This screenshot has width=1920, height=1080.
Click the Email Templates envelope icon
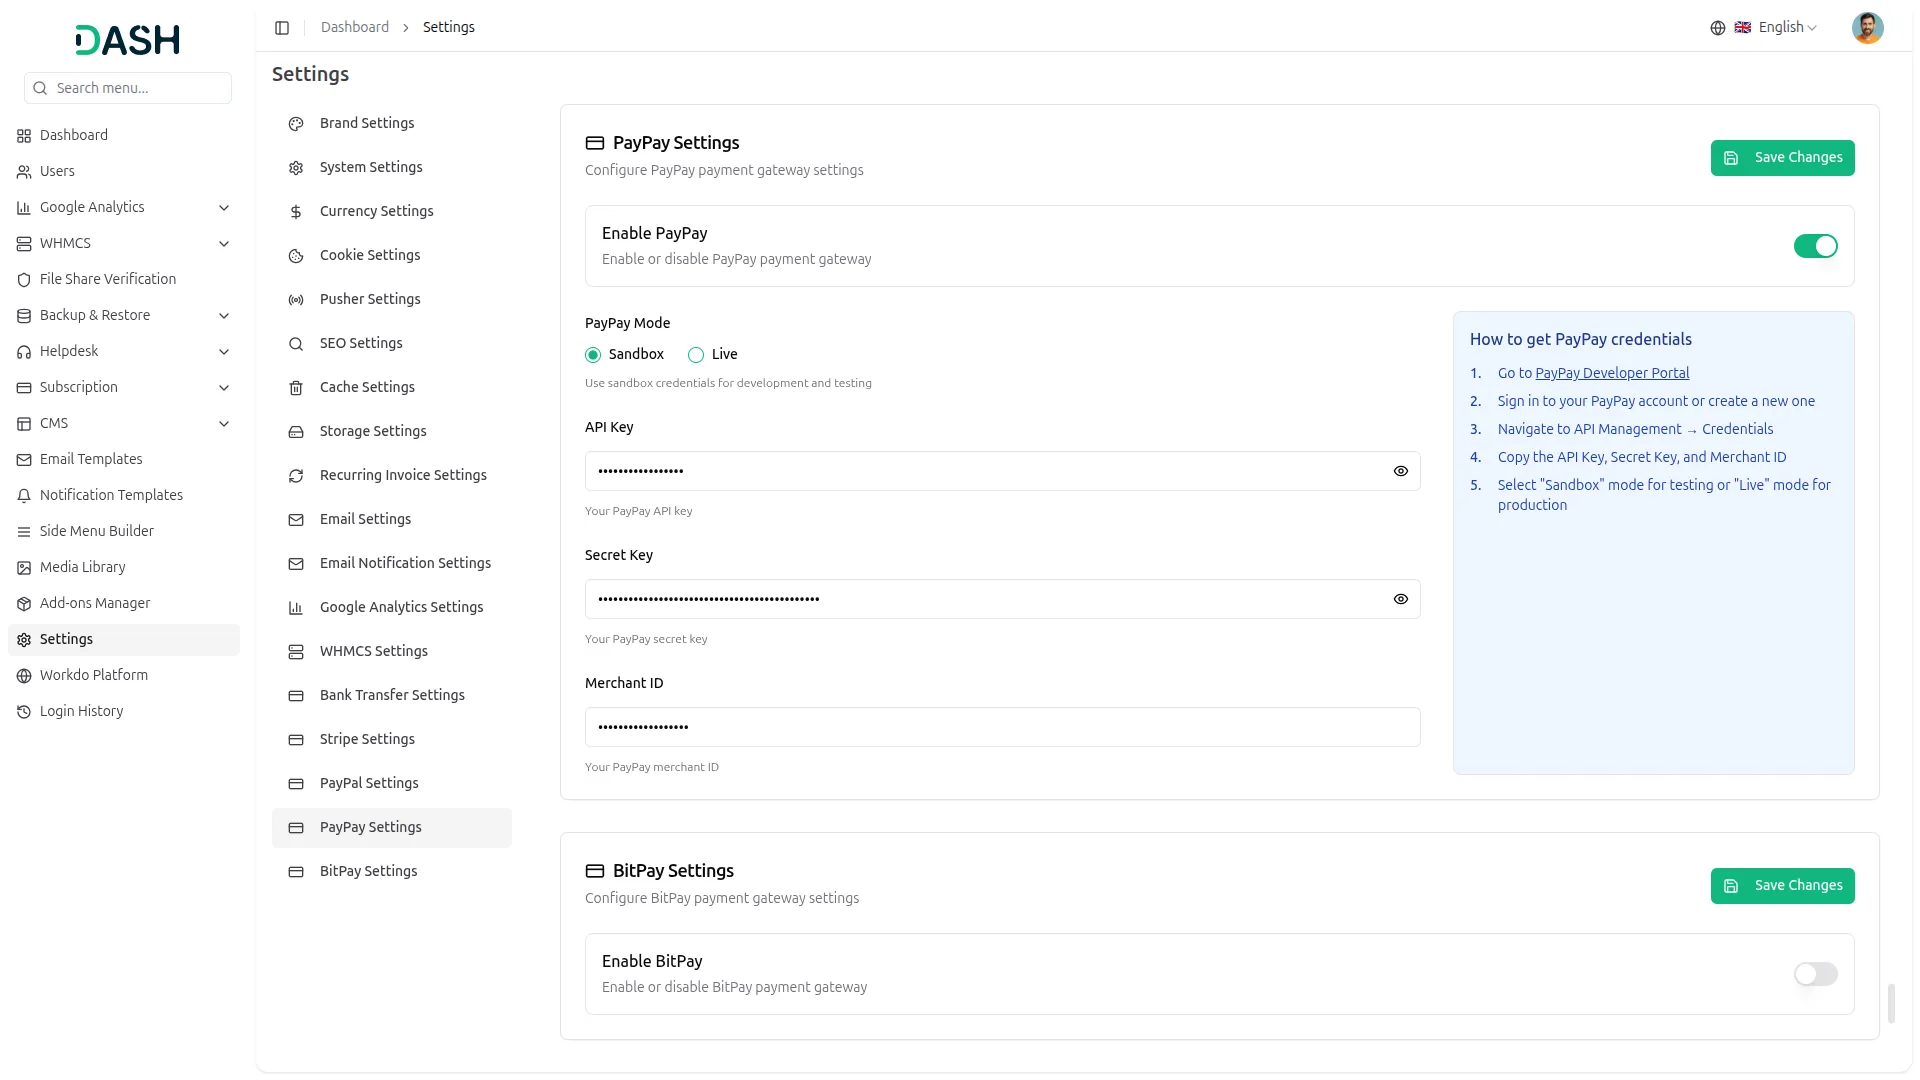click(24, 460)
